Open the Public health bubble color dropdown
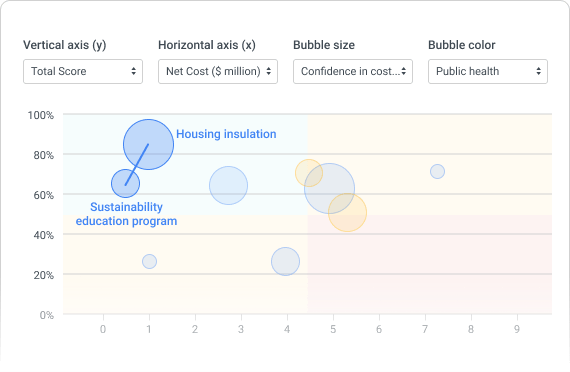The image size is (570, 372). [x=488, y=72]
